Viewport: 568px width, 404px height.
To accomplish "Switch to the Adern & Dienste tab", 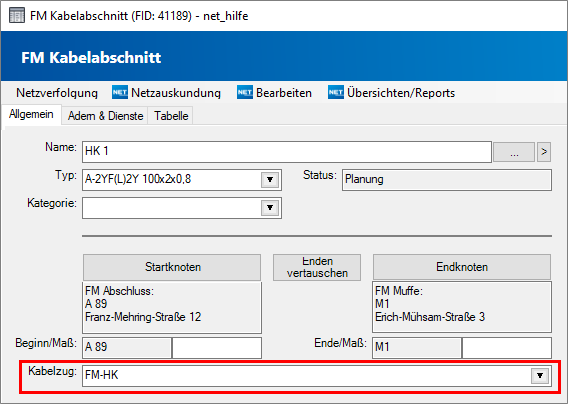I will [105, 116].
